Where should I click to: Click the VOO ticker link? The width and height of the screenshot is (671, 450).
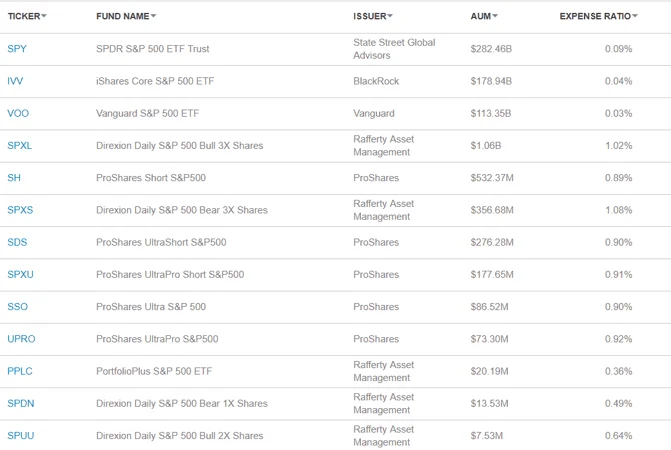[x=18, y=114]
